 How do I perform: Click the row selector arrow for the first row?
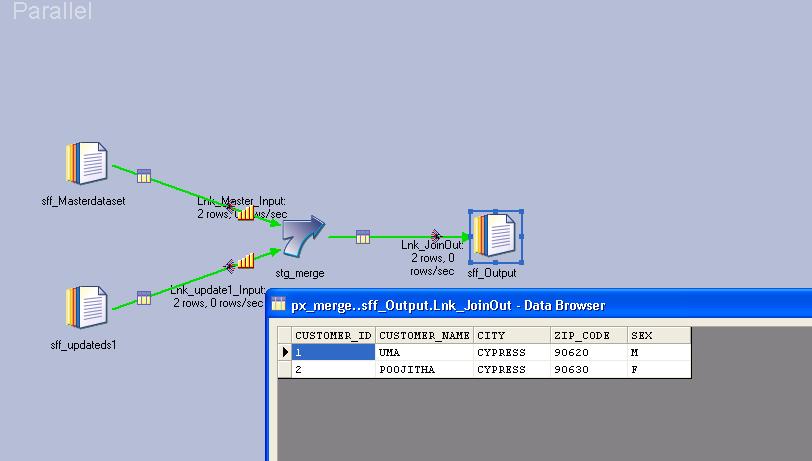click(285, 353)
